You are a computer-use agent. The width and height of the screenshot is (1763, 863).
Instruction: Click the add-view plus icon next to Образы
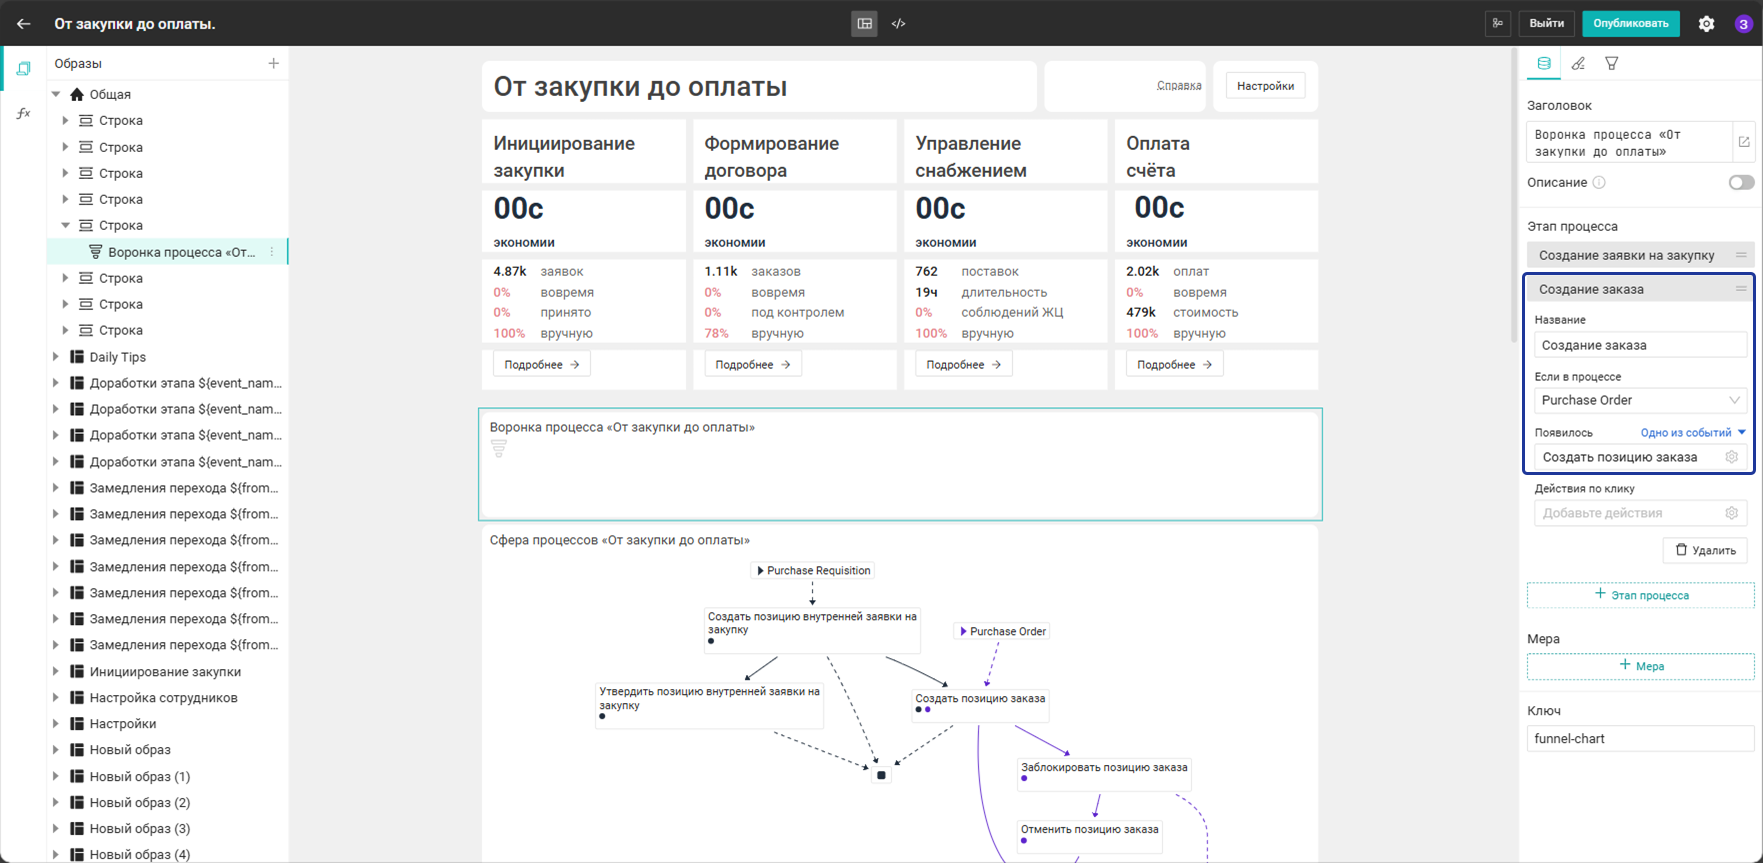click(x=274, y=63)
